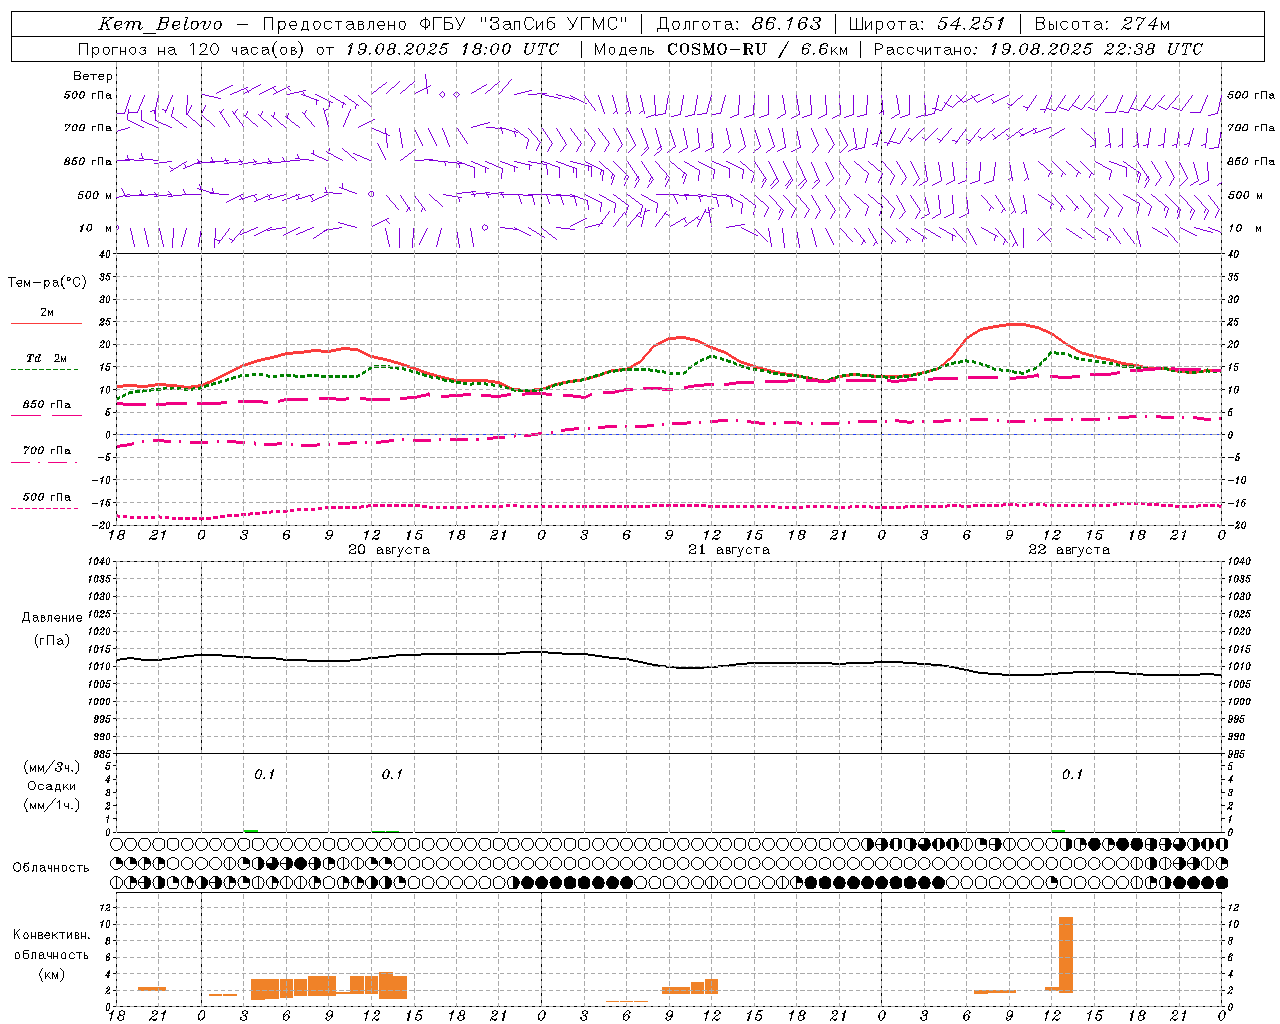The width and height of the screenshot is (1280, 1024).
Task: Click the red 2м temperature legend line
Action: pos(46,323)
